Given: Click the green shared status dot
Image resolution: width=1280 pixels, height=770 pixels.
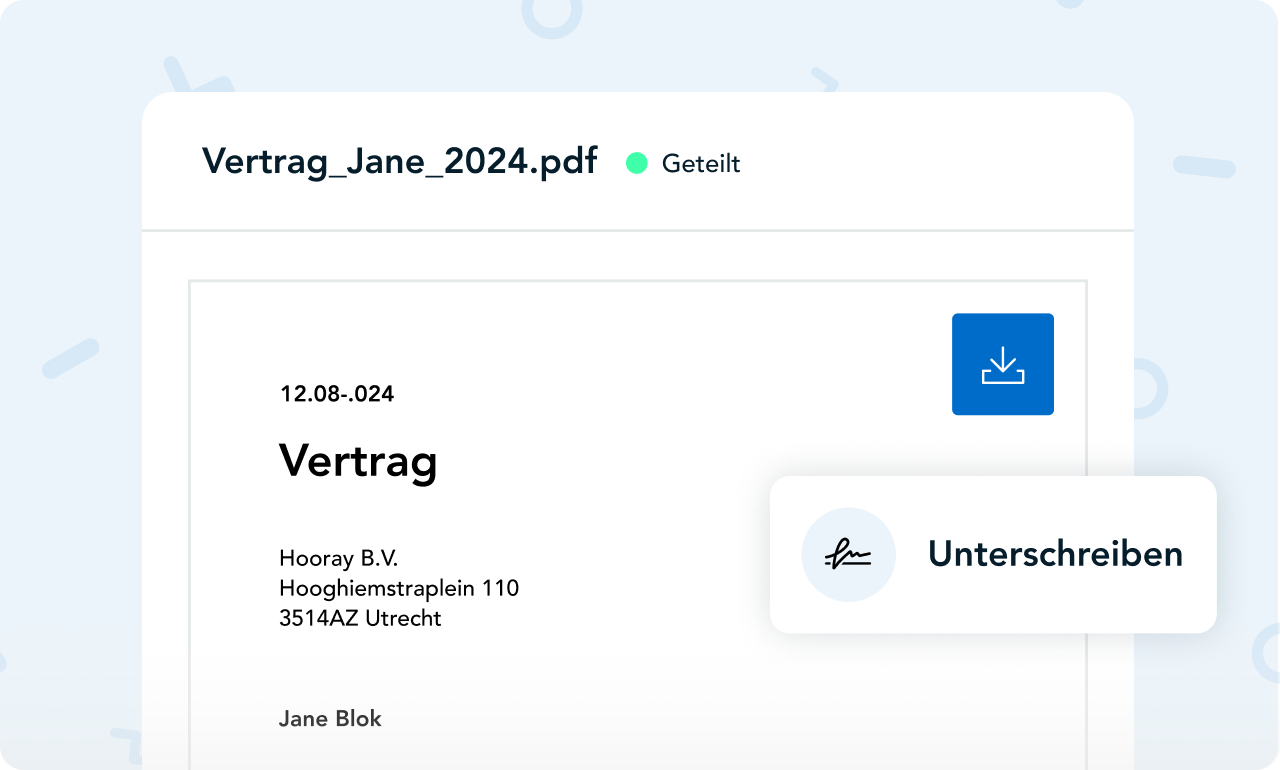Looking at the screenshot, I should pos(637,163).
